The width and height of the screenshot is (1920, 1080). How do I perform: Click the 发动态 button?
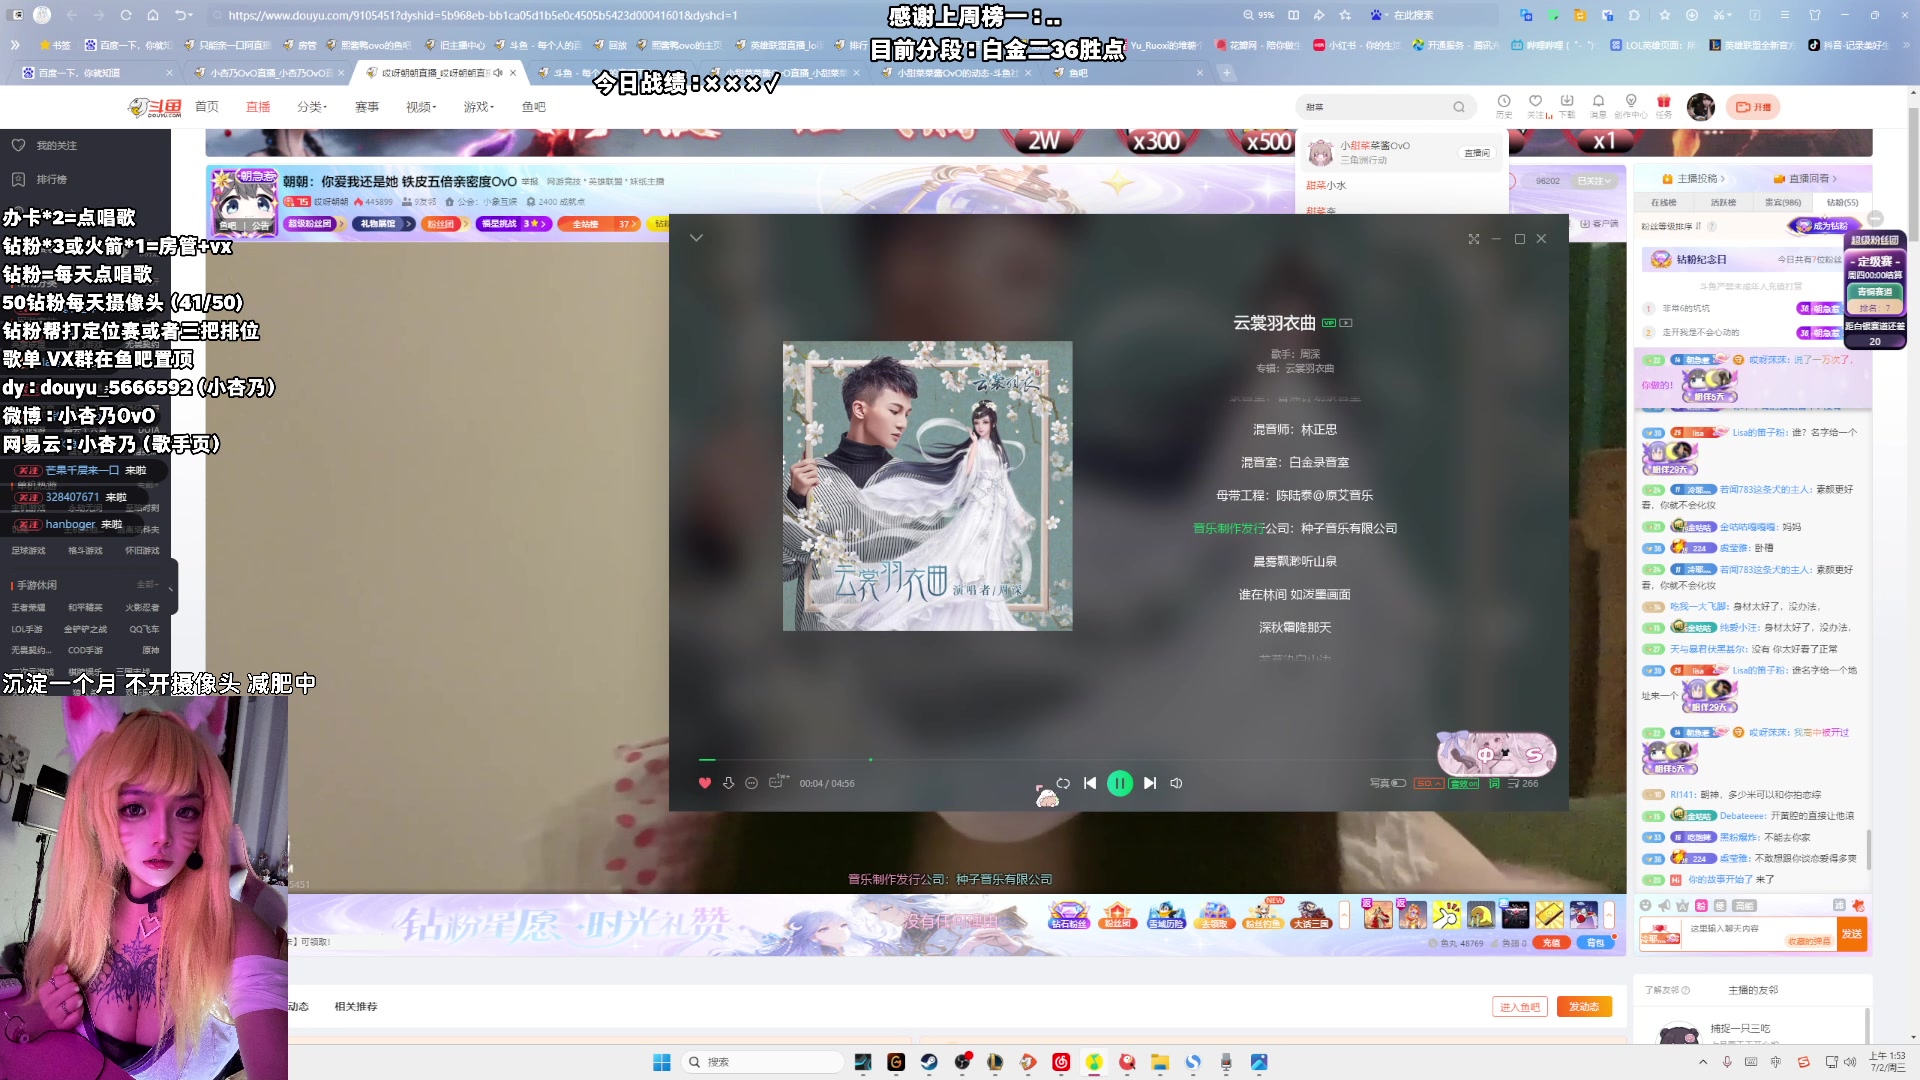(1584, 1007)
